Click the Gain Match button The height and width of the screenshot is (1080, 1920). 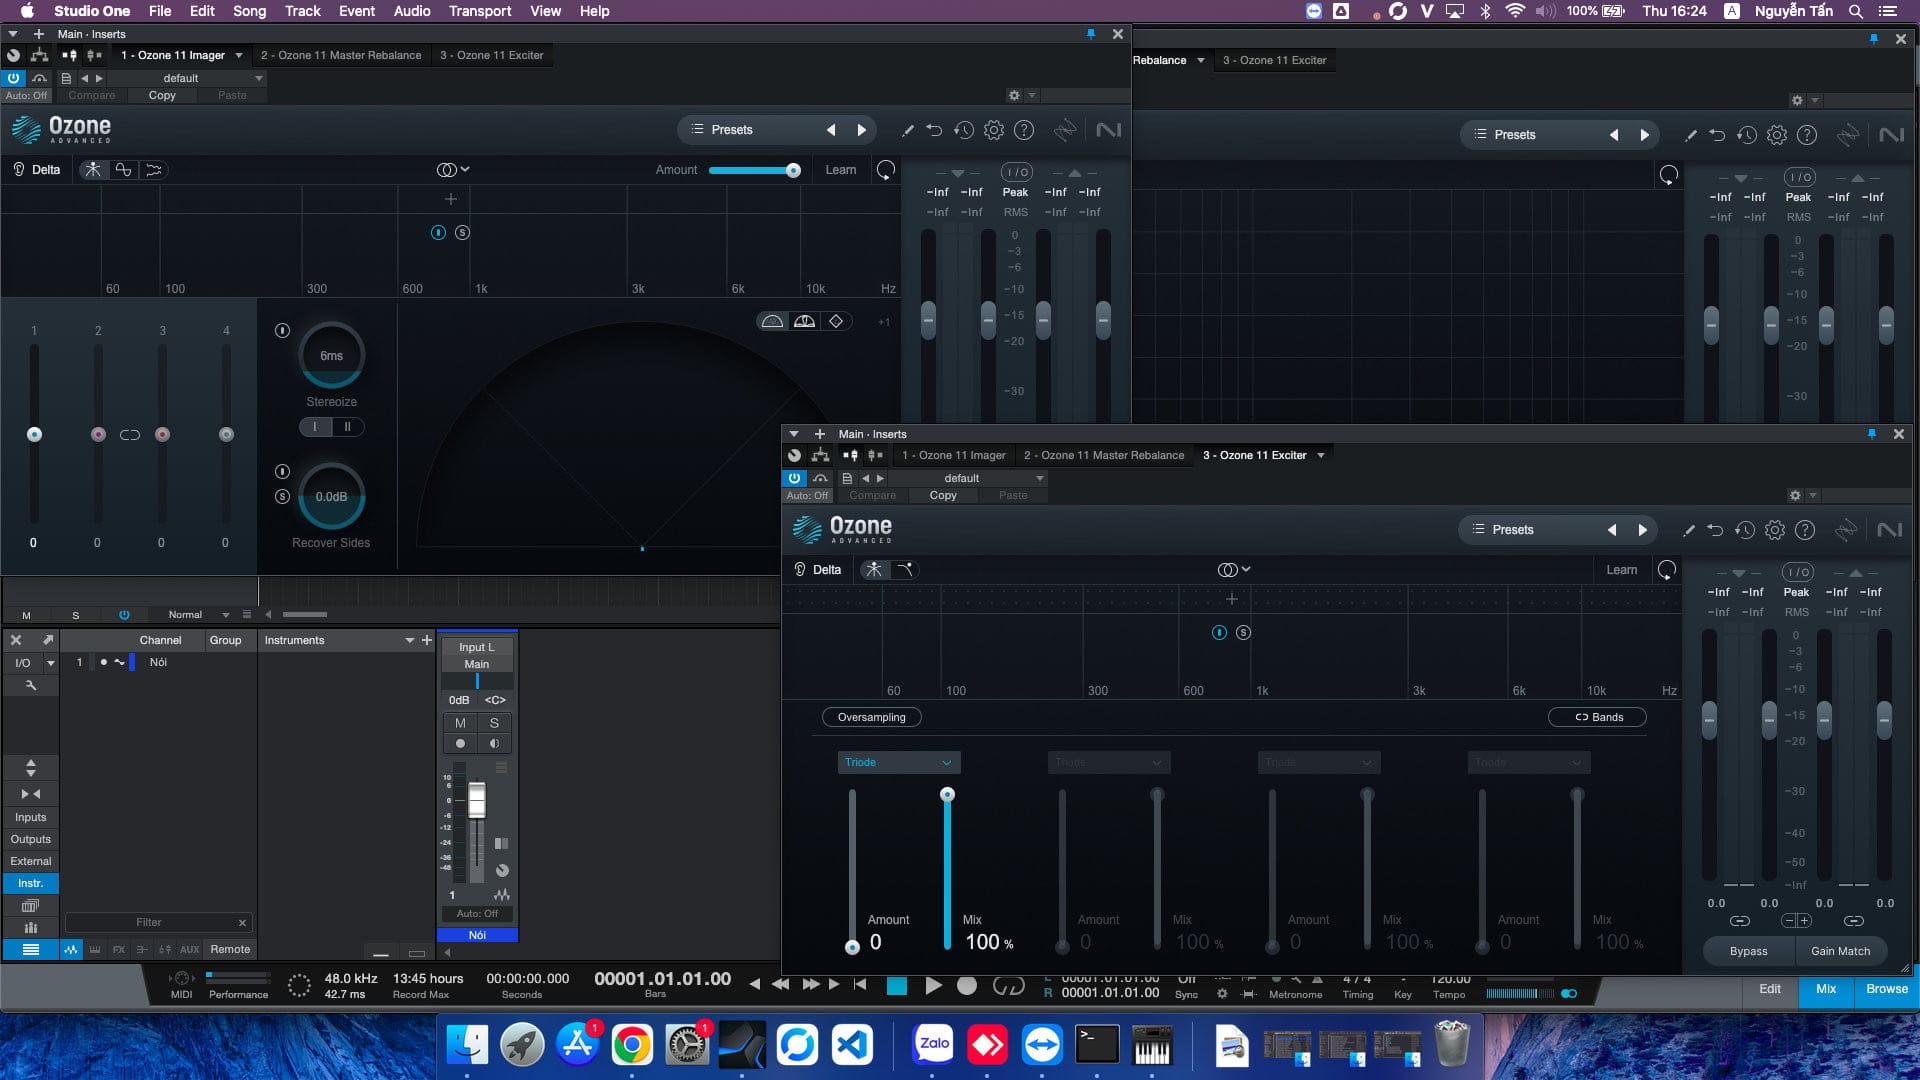pyautogui.click(x=1840, y=952)
